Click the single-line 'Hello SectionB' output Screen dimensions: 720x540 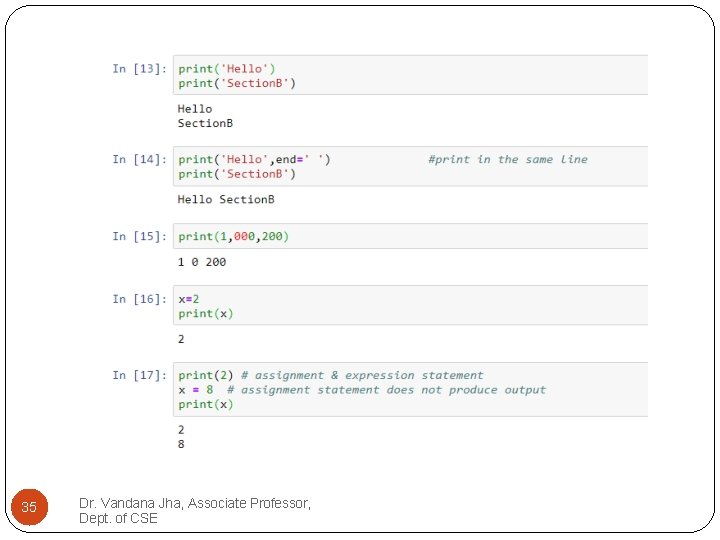pyautogui.click(x=226, y=200)
